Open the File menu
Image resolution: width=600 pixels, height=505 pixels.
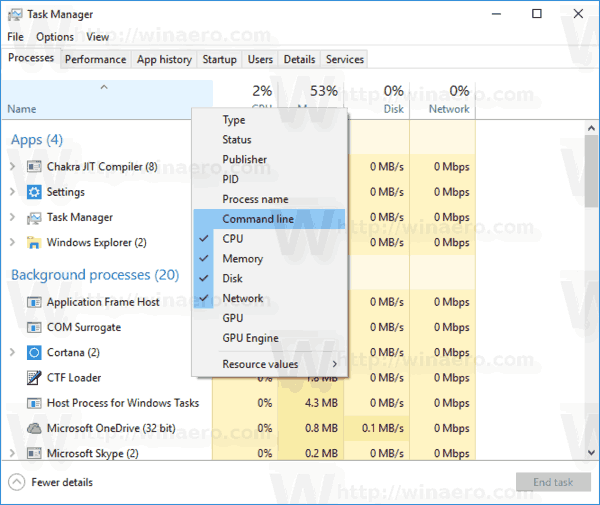tap(15, 37)
